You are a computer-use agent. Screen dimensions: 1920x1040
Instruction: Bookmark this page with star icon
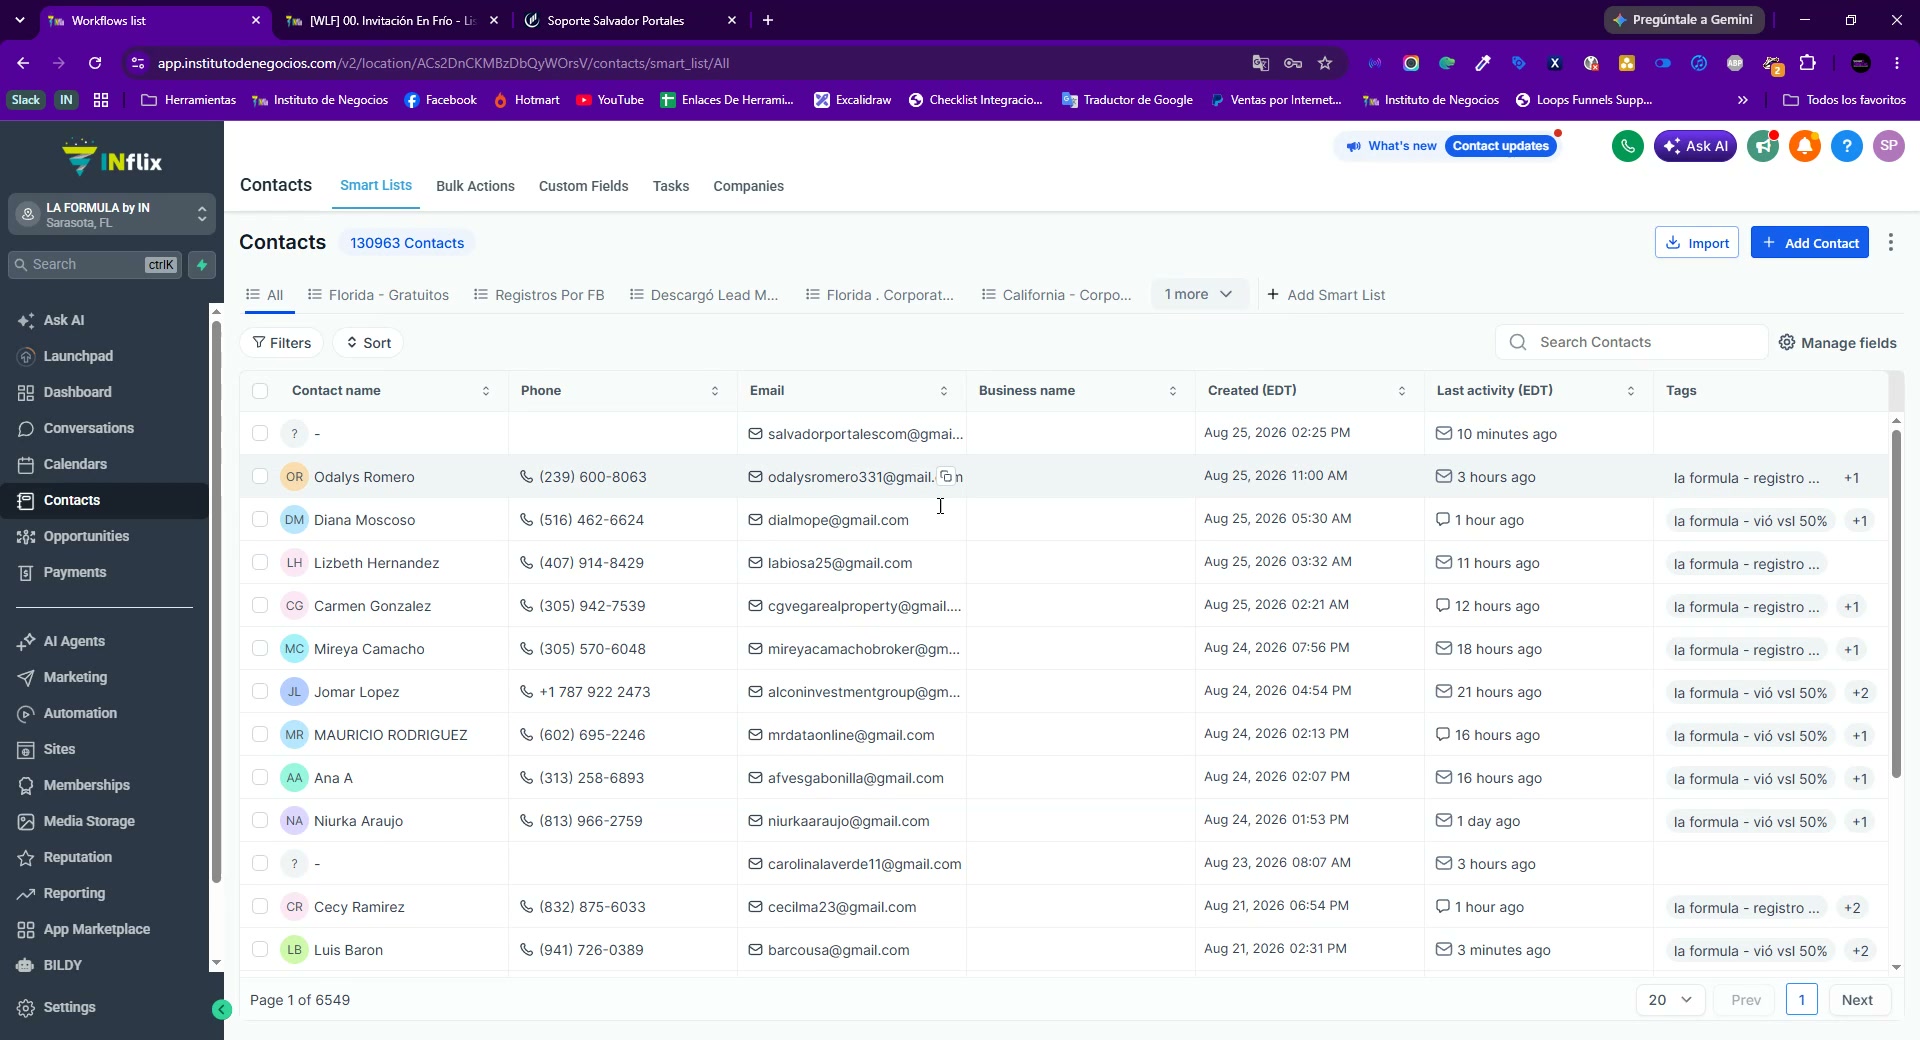[x=1325, y=63]
